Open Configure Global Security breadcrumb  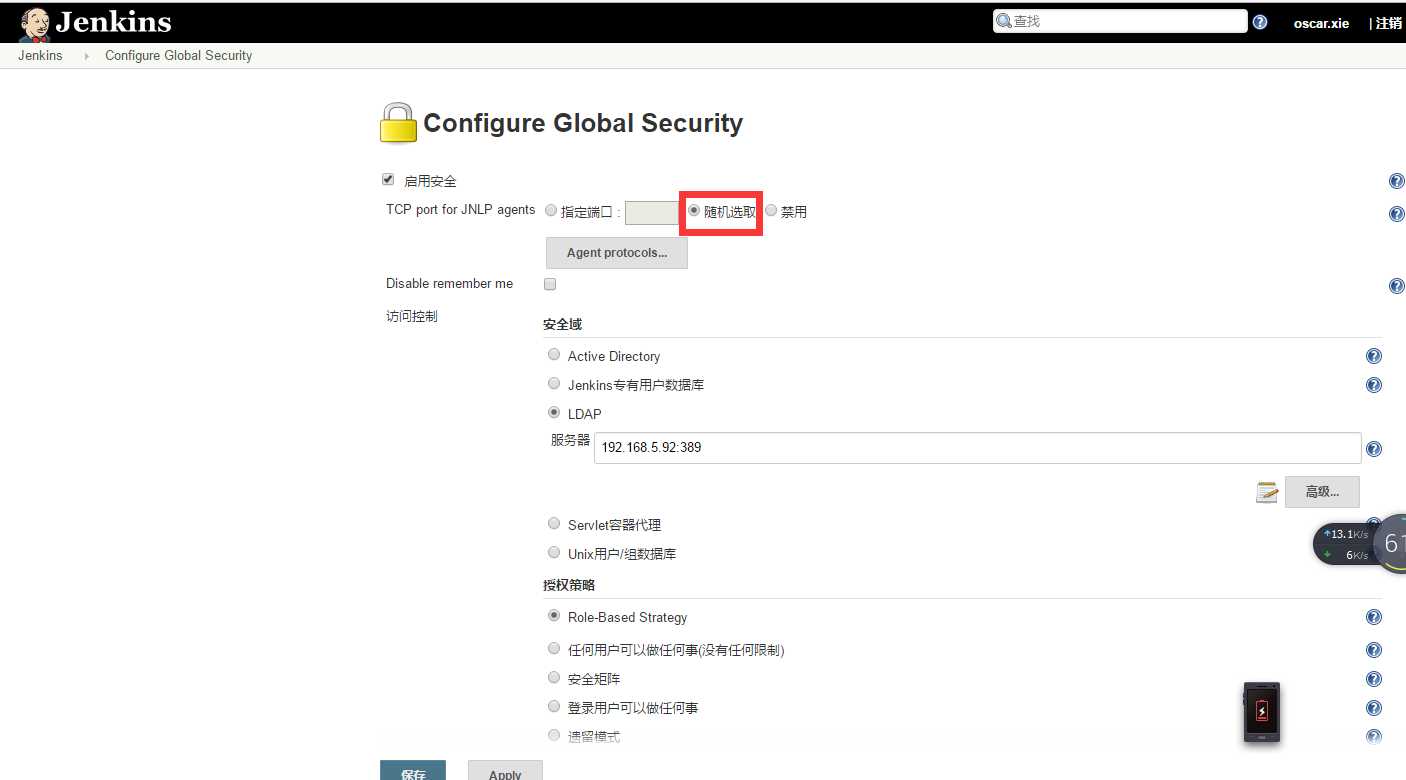pyautogui.click(x=179, y=56)
